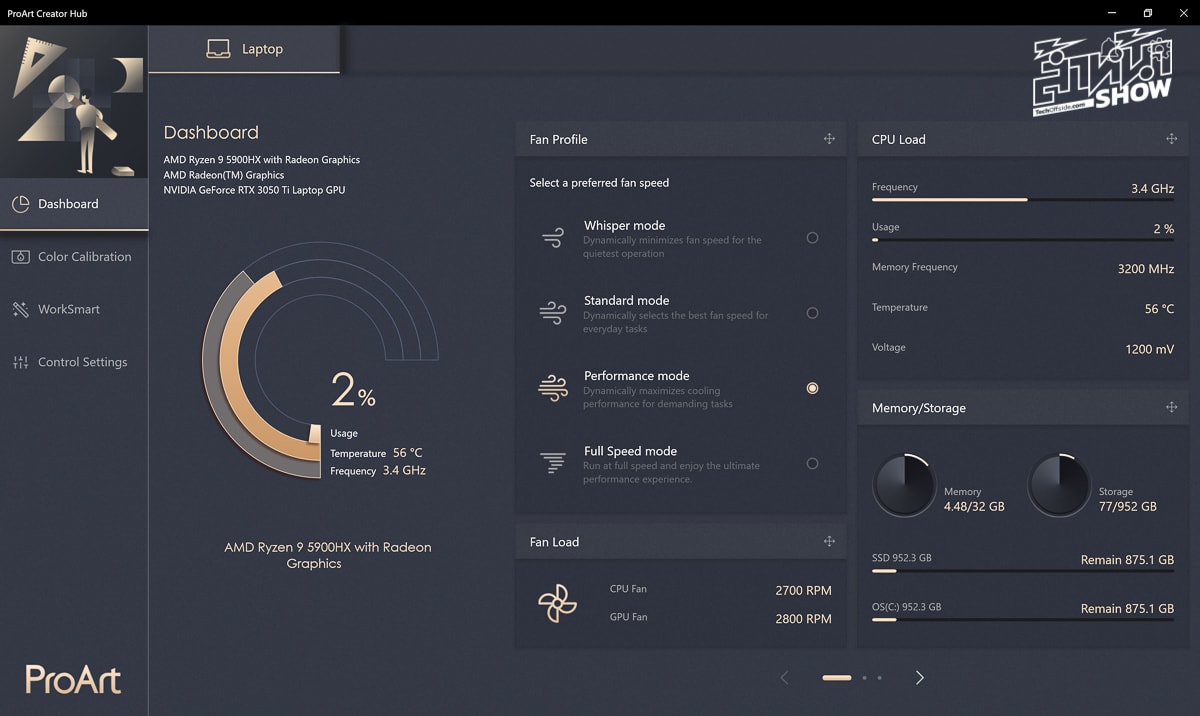The image size is (1200, 716).
Task: Click the Memory/Storage panel title
Action: click(x=919, y=408)
